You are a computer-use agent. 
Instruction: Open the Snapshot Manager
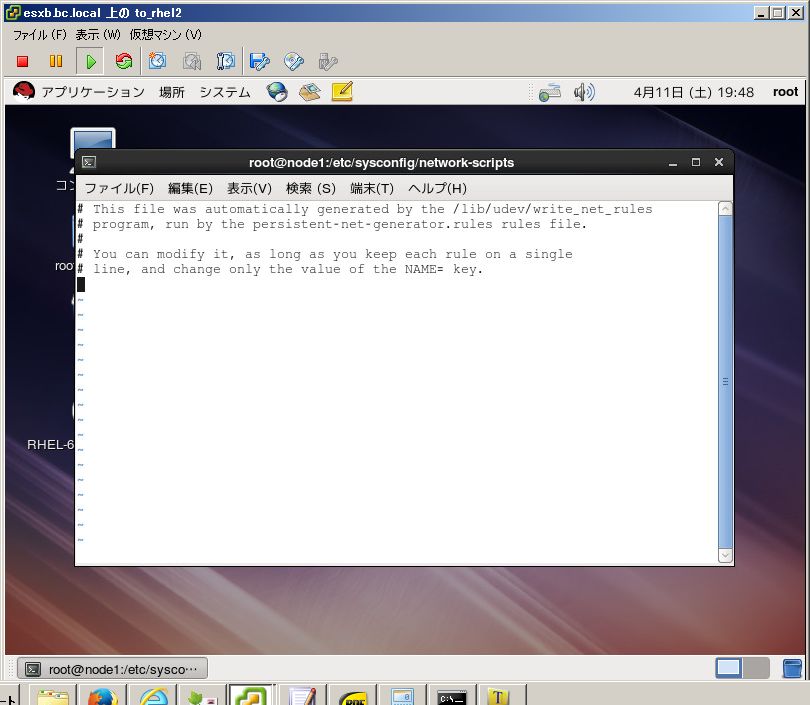(x=226, y=61)
